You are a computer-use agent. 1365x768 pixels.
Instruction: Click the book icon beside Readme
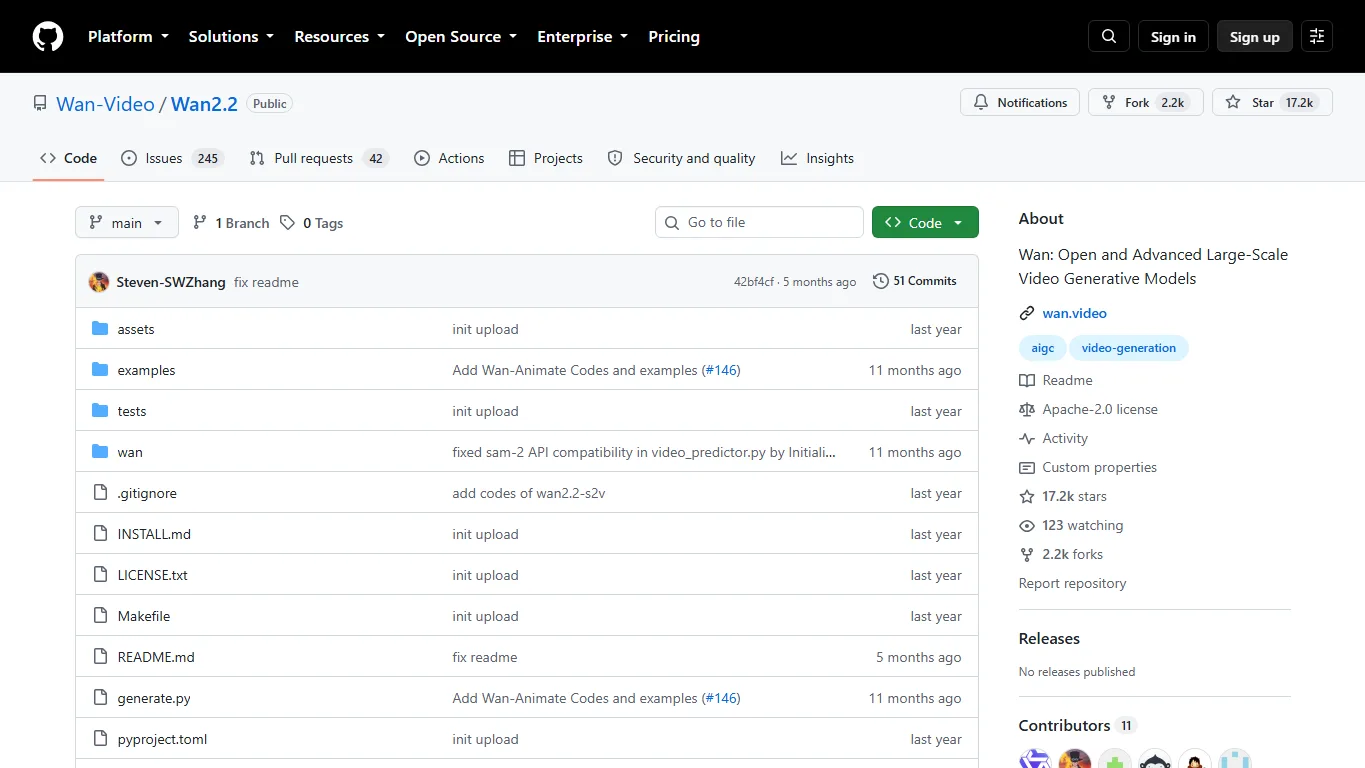pyautogui.click(x=1027, y=380)
